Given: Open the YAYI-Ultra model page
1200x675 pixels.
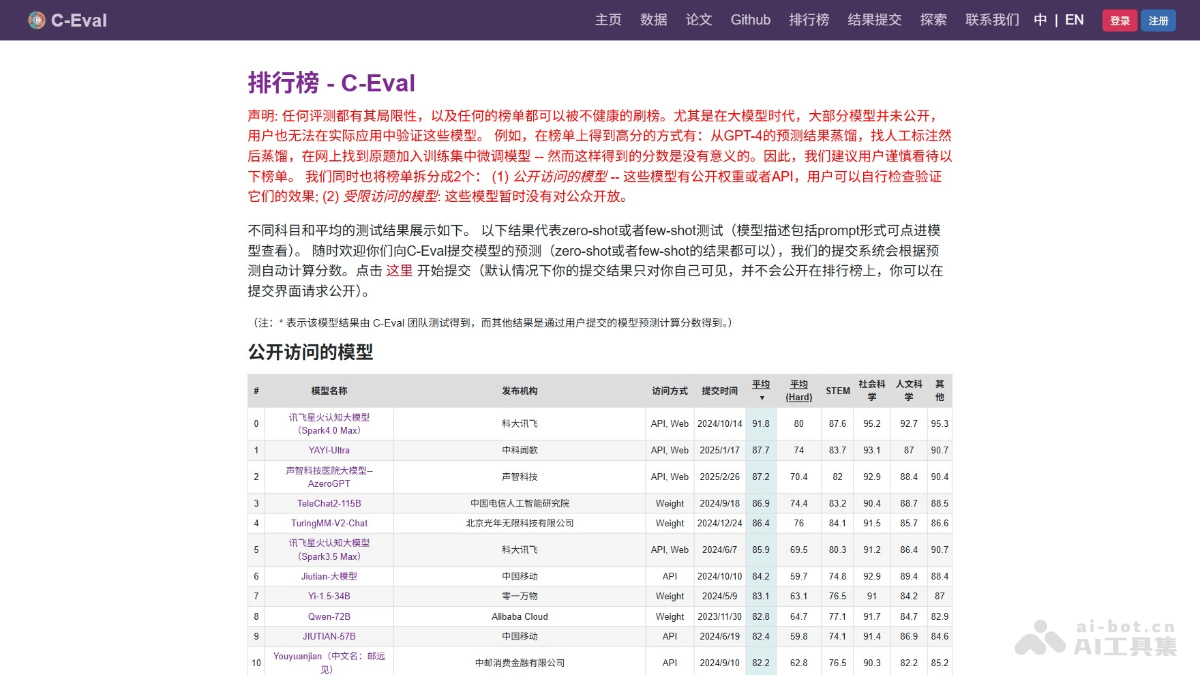Looking at the screenshot, I should 330,450.
